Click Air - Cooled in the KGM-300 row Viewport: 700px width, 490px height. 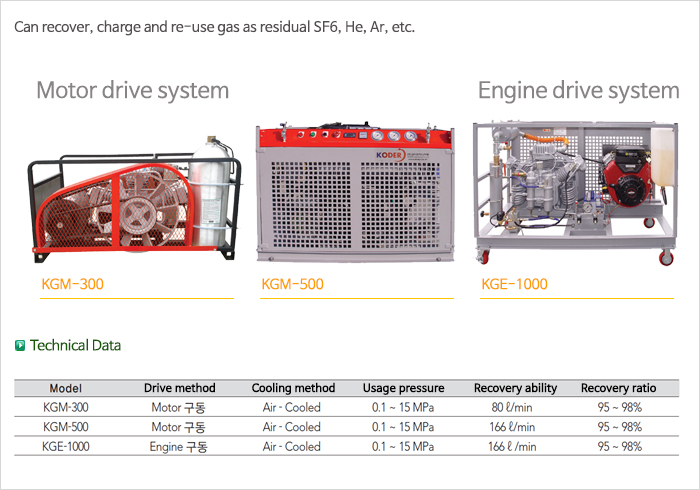click(292, 407)
